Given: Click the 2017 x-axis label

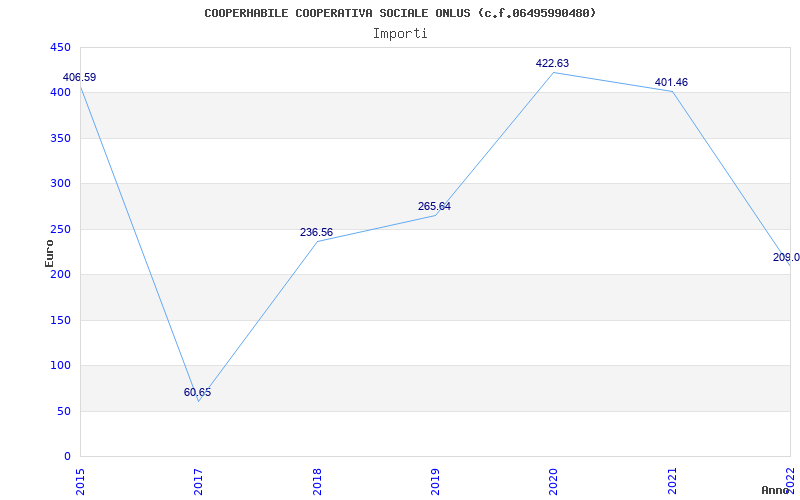Looking at the screenshot, I should (x=198, y=482).
